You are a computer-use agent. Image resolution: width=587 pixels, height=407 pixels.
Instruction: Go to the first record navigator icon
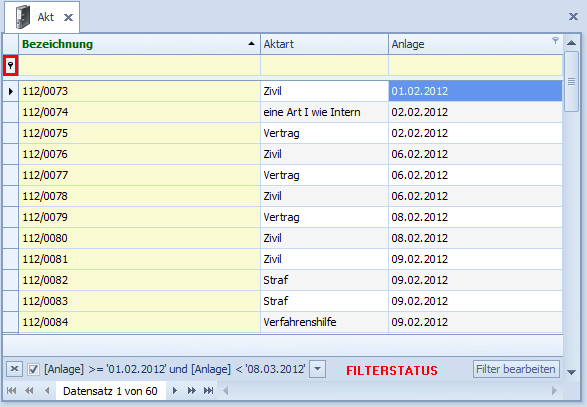coord(12,391)
